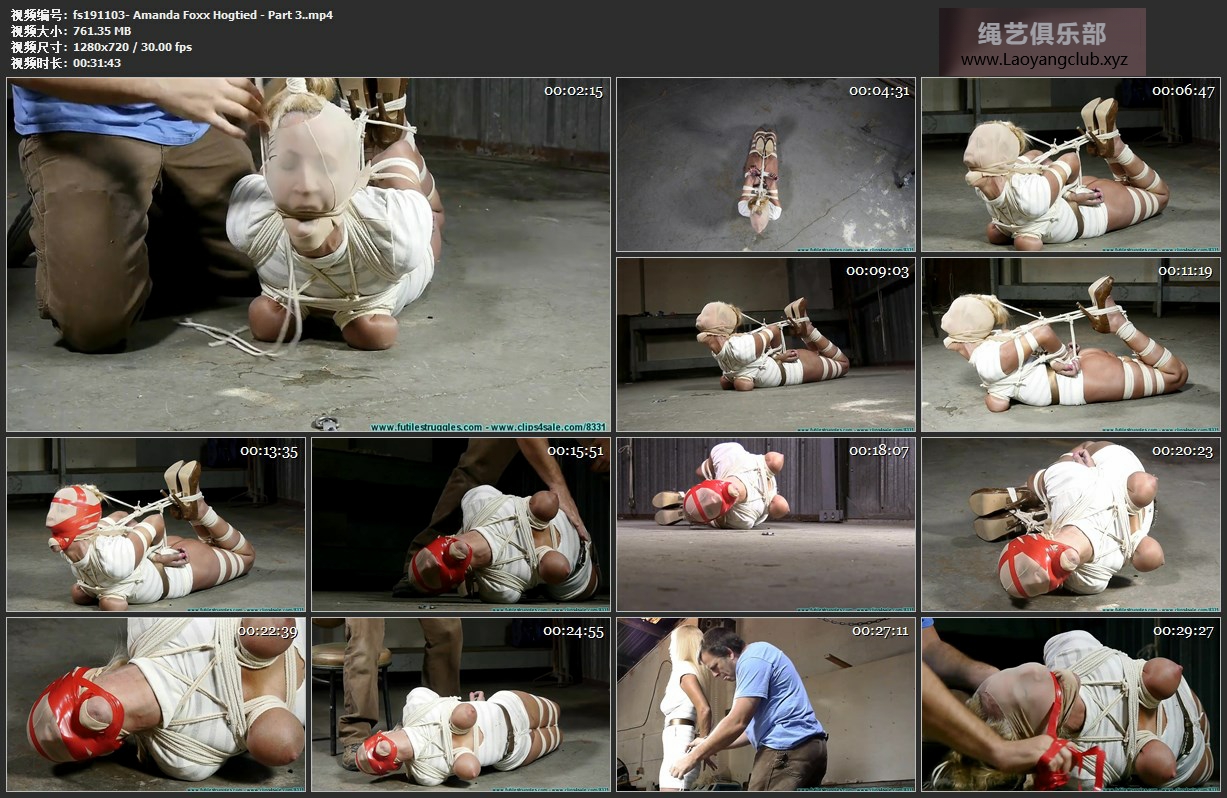Image resolution: width=1227 pixels, height=798 pixels.
Task: Click the frame marked 00:27:11
Action: 765,704
